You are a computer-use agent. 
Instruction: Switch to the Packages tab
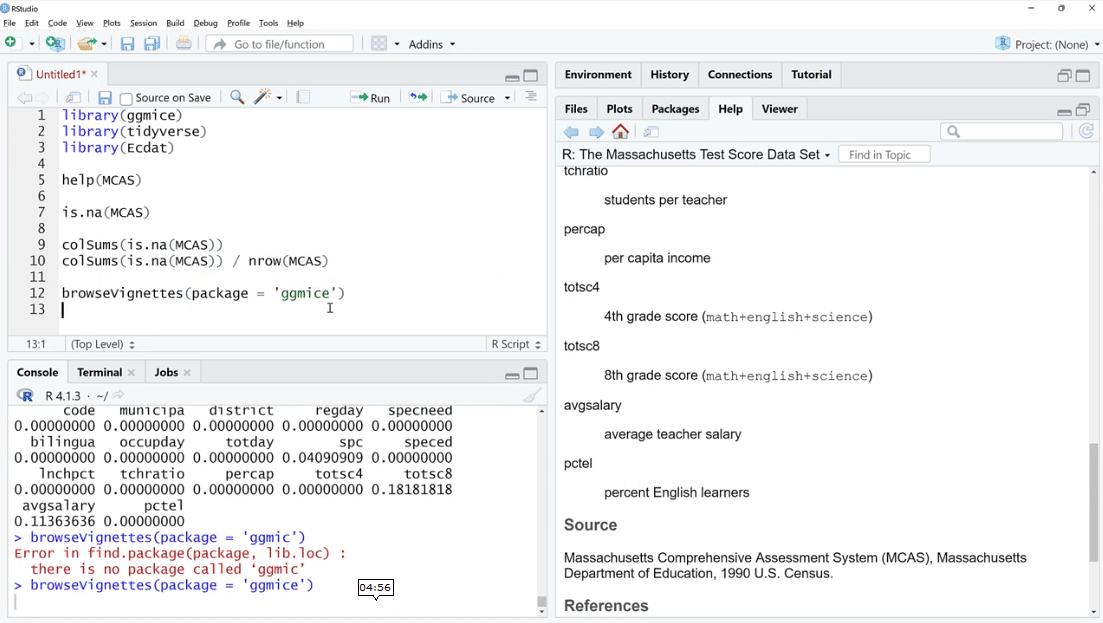click(675, 109)
